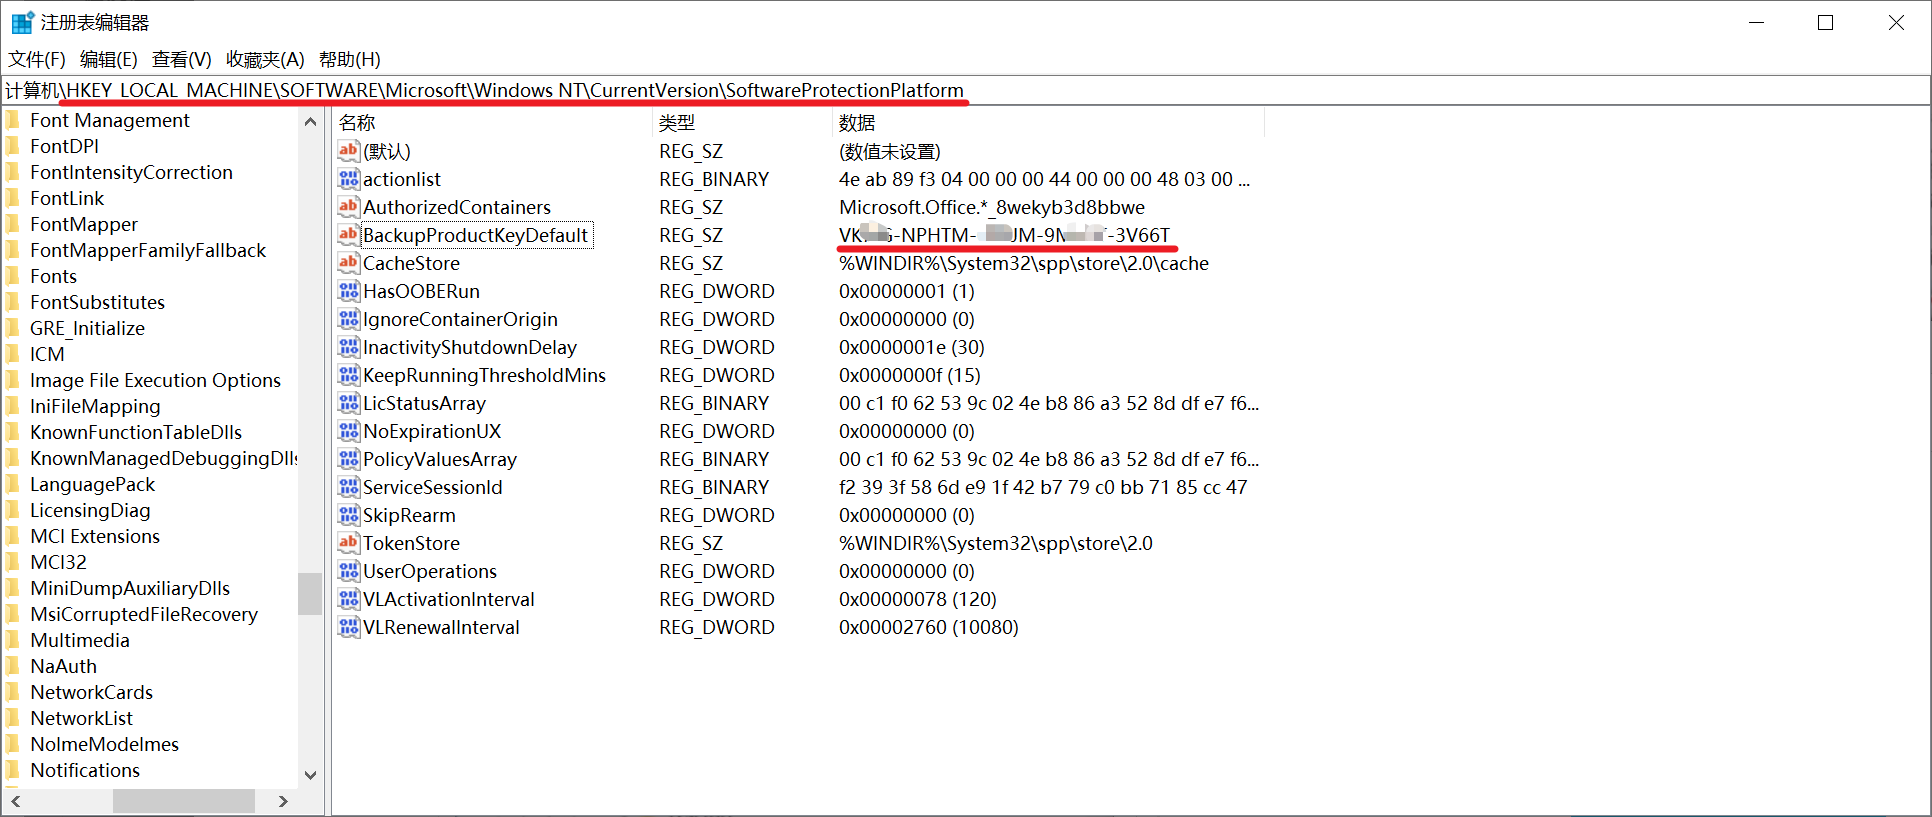This screenshot has height=817, width=1932.
Task: Open the 文件(F) menu
Action: coord(37,60)
